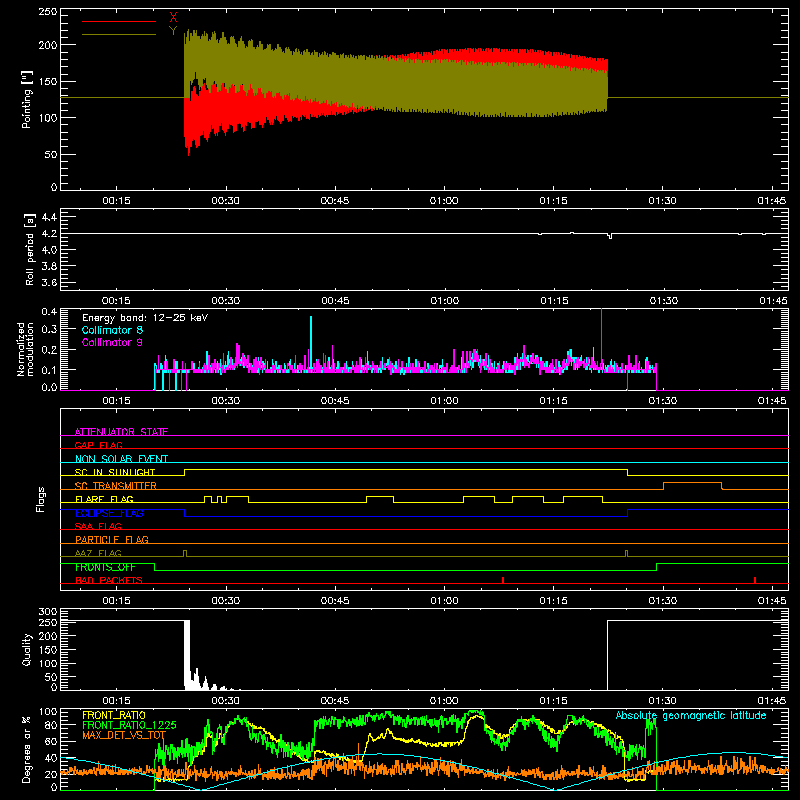Click the orange MAX_DET_VS_TOT legend entry
Image resolution: width=800 pixels, height=800 pixels.
pos(124,735)
